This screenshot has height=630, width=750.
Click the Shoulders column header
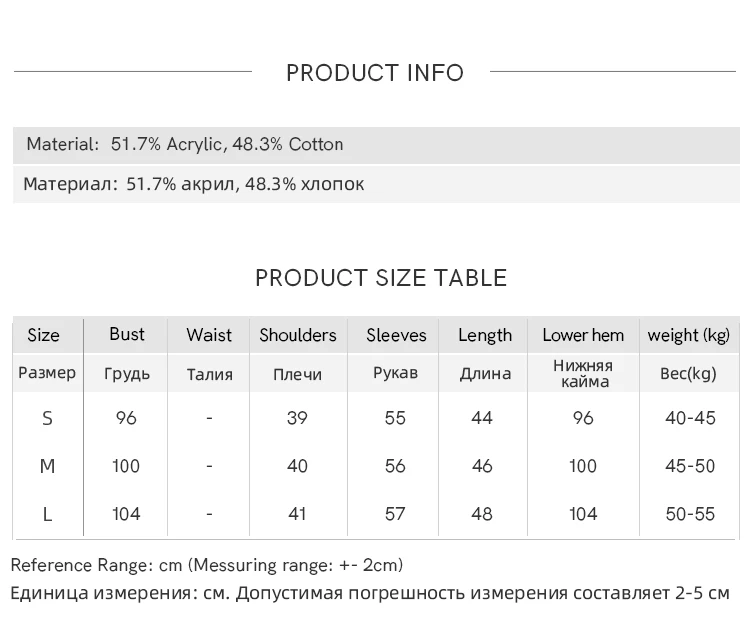pos(298,336)
